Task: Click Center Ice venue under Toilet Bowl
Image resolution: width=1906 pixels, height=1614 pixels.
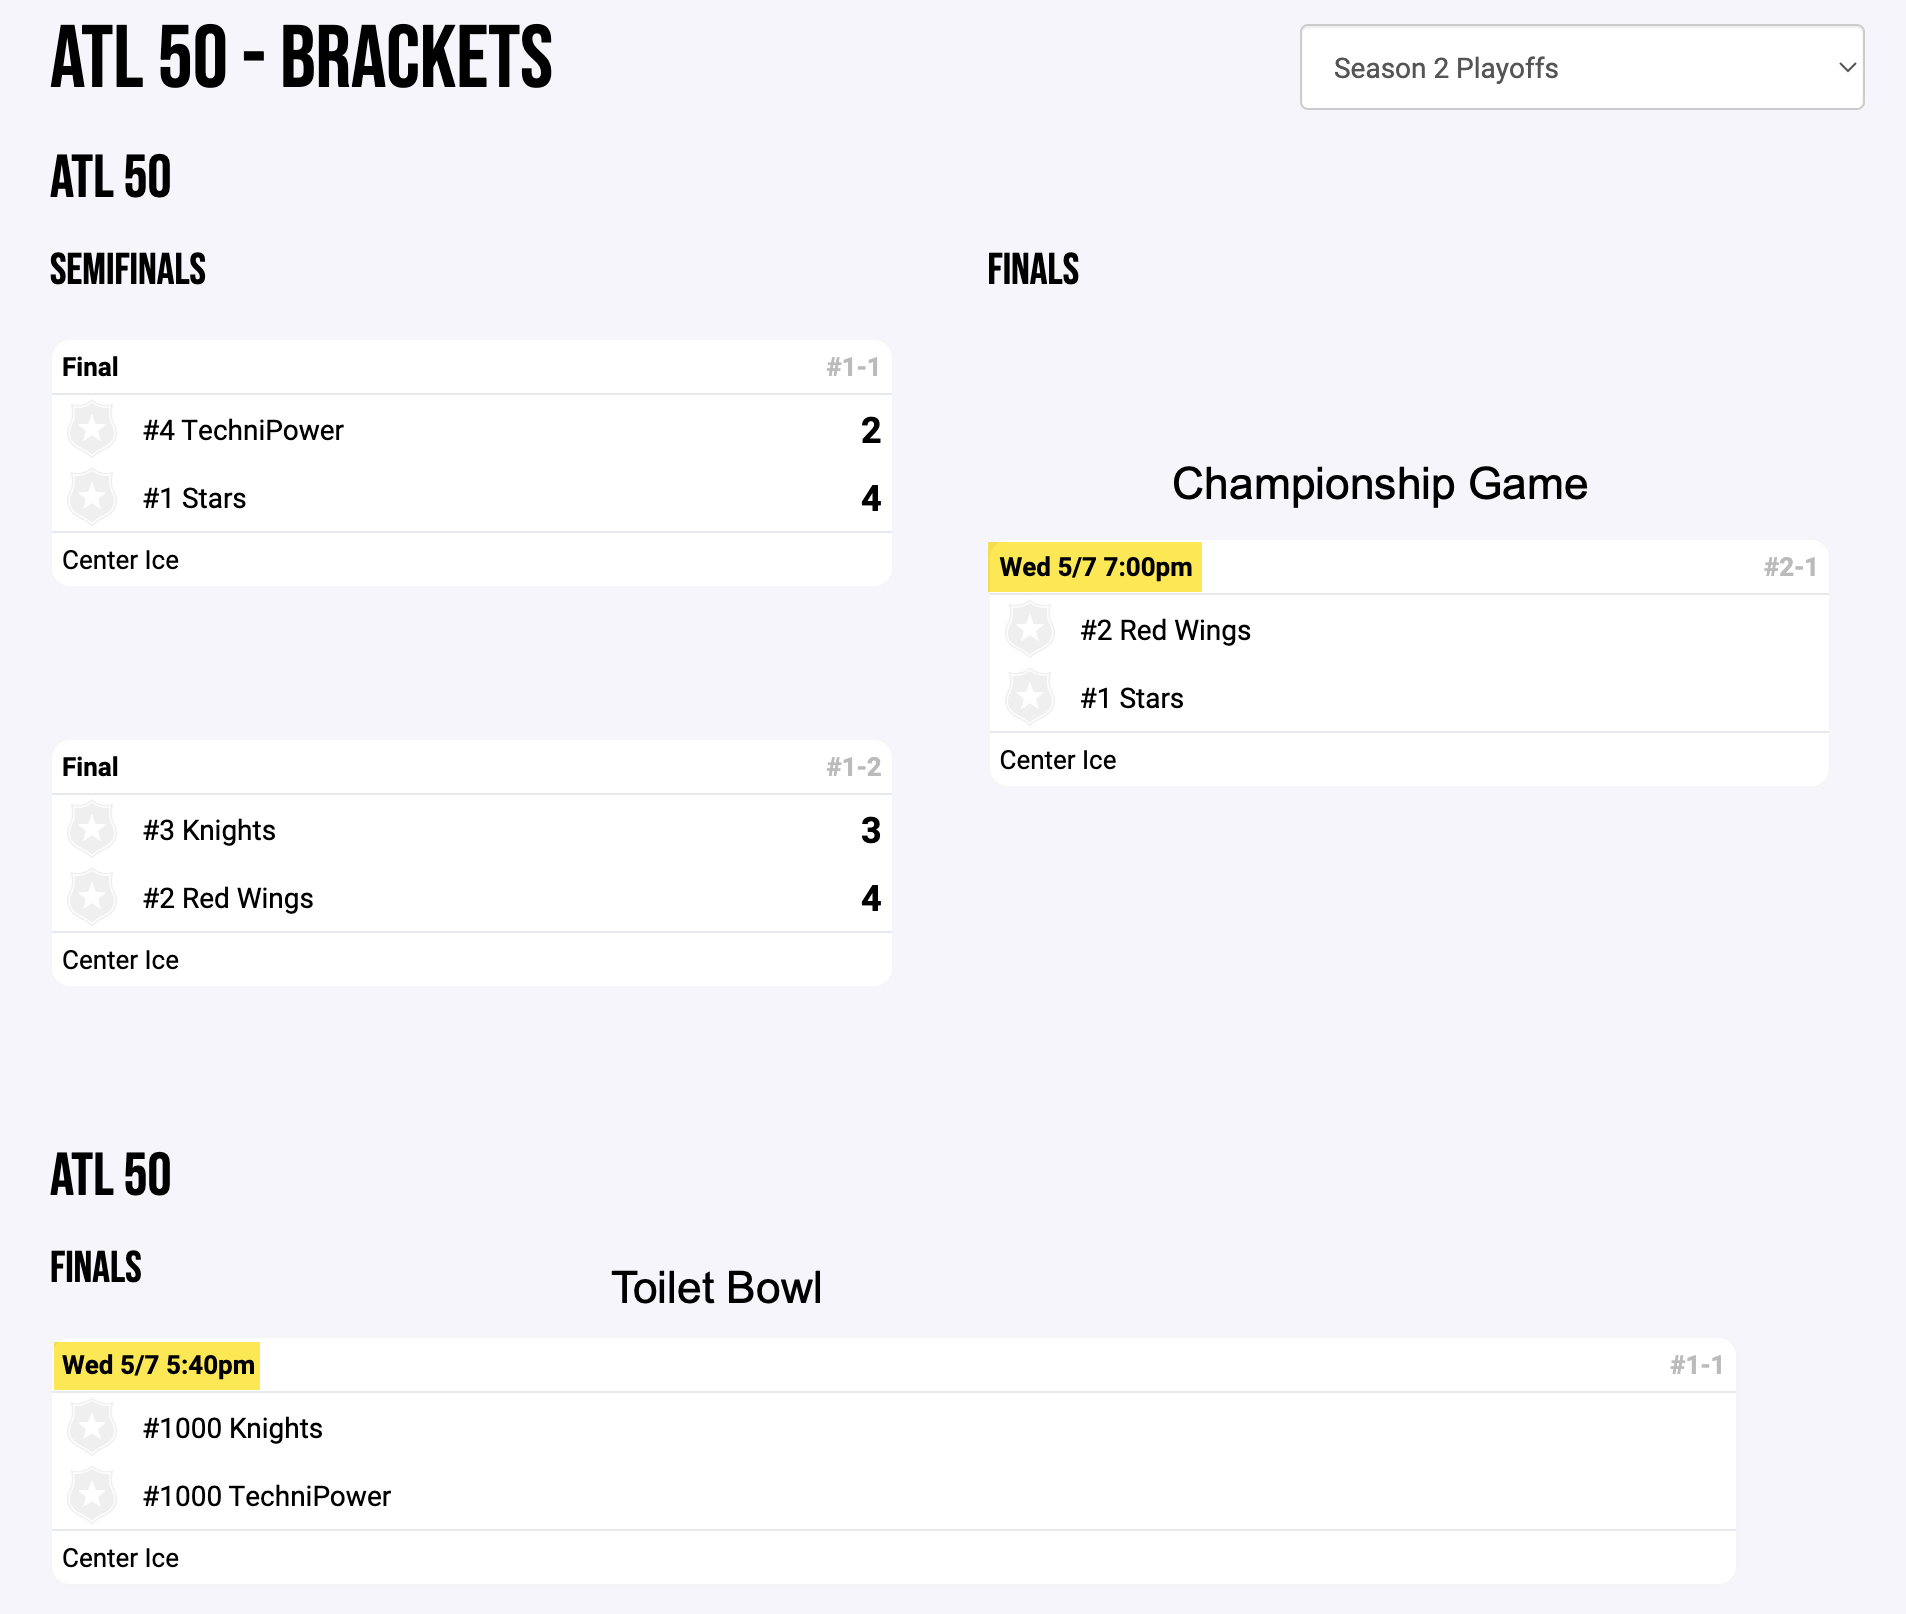Action: pyautogui.click(x=120, y=1558)
